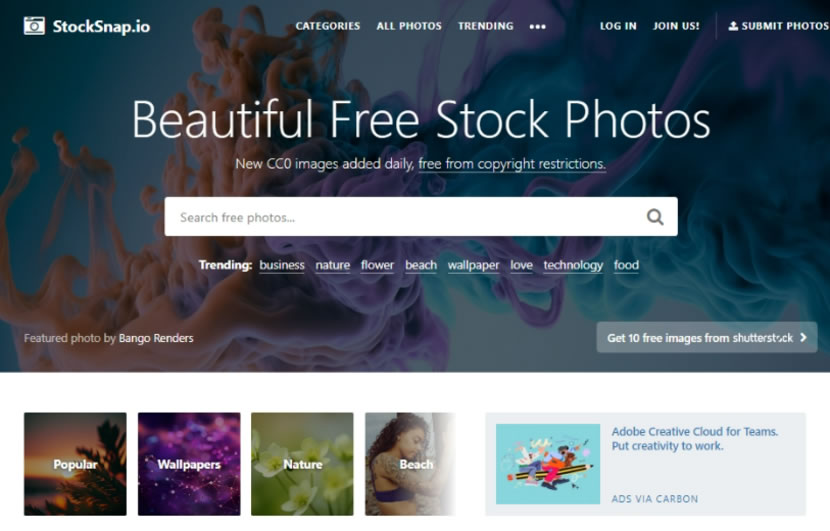Select the trending tag business
The width and height of the screenshot is (830, 531).
[x=282, y=265]
